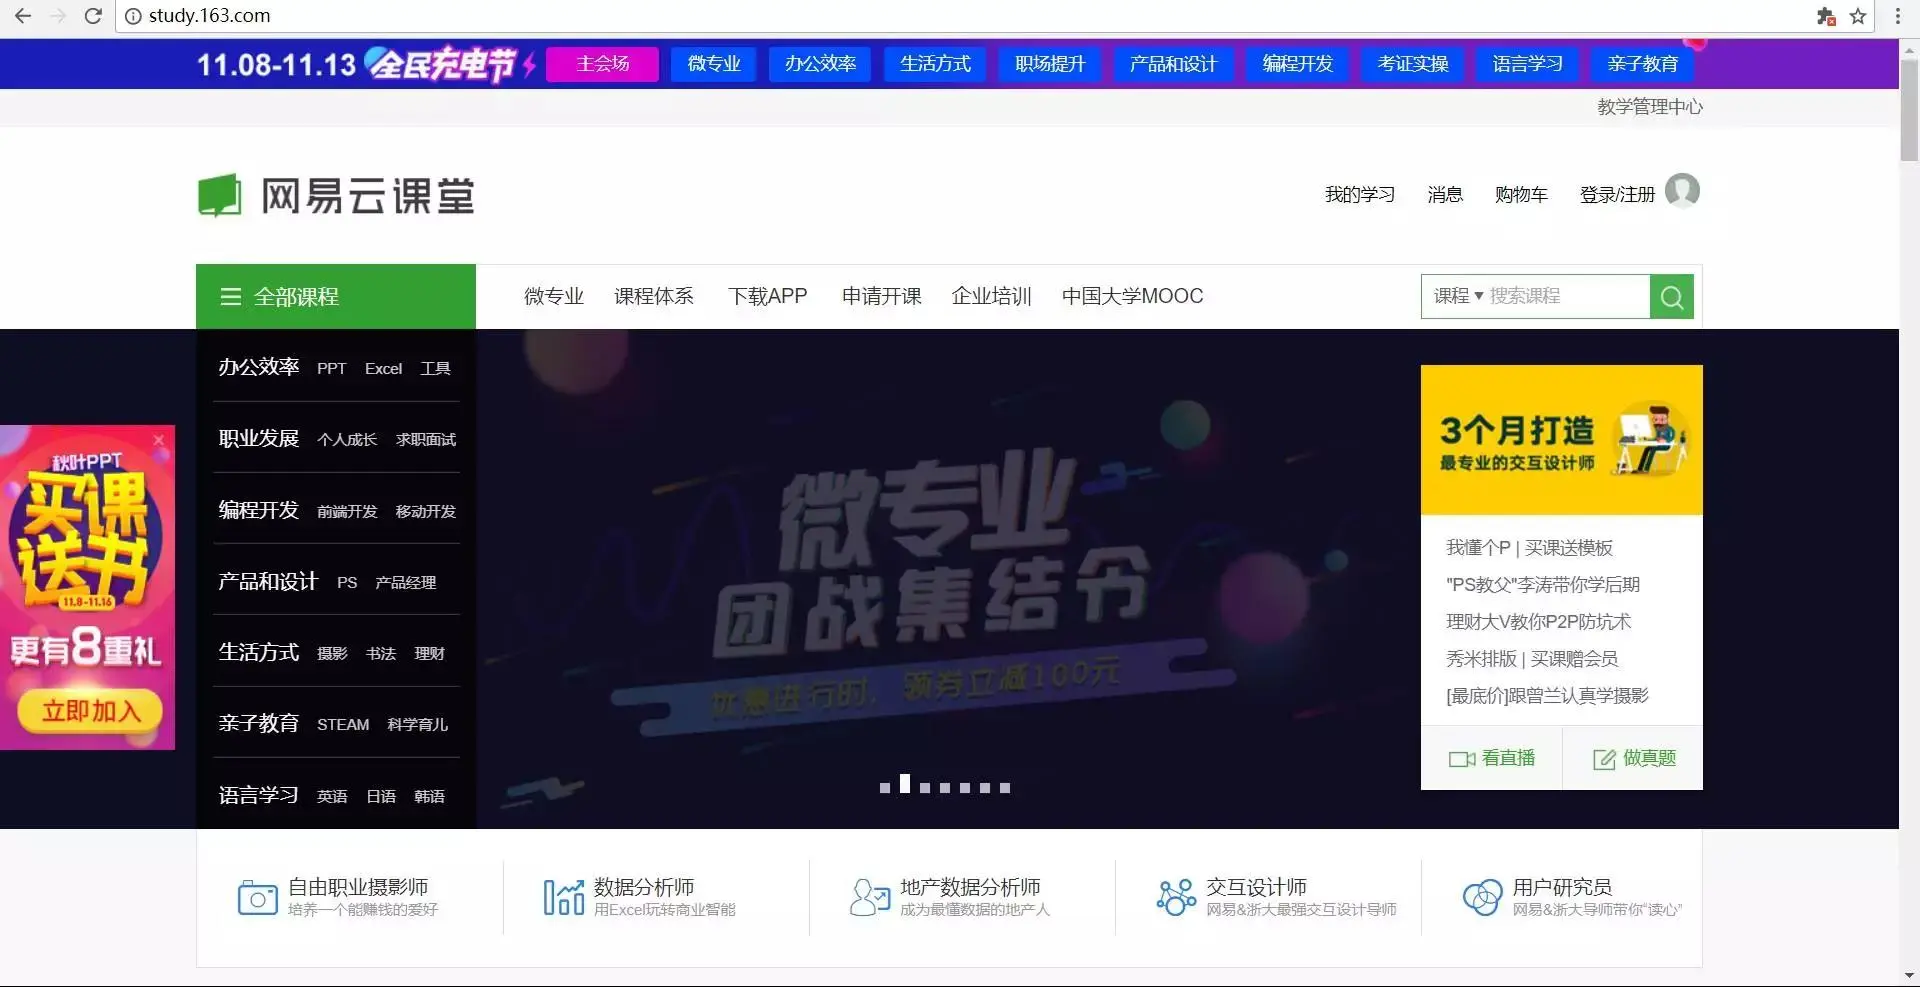This screenshot has height=987, width=1920.
Task: Open the 地产数据分析师 people icon
Action: click(870, 897)
